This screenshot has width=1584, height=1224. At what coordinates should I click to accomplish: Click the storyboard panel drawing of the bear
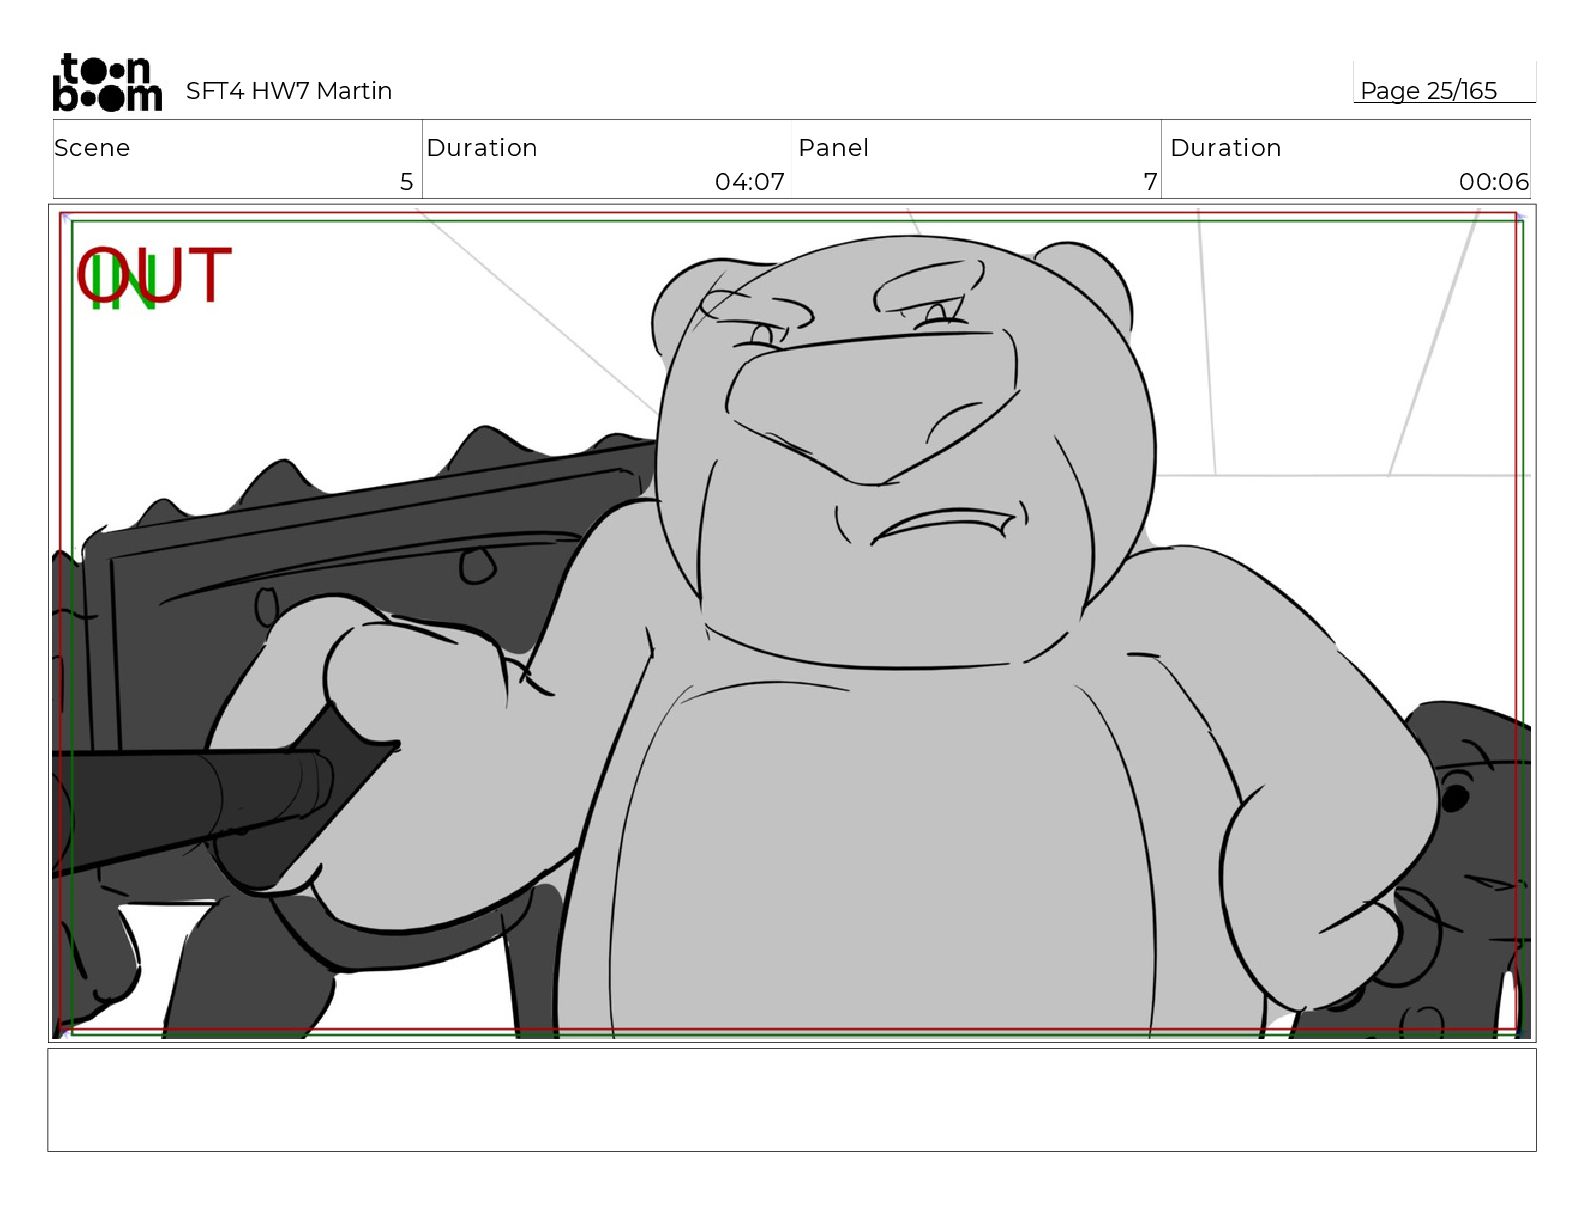tap(792, 624)
